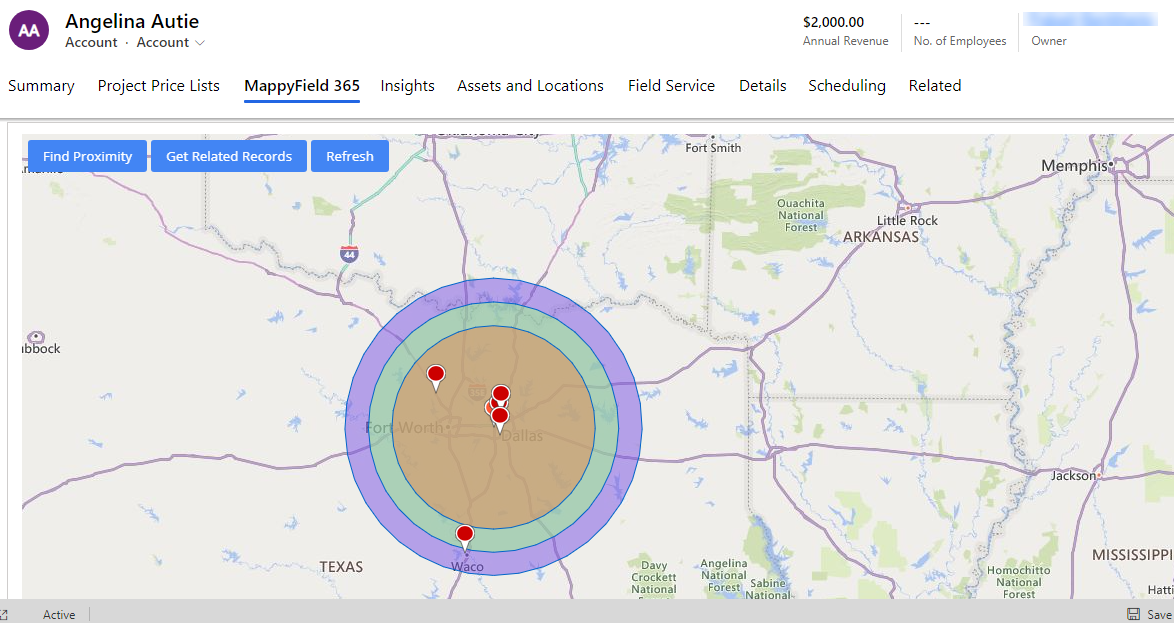
Task: Click the Save floppy disk icon
Action: [1133, 615]
